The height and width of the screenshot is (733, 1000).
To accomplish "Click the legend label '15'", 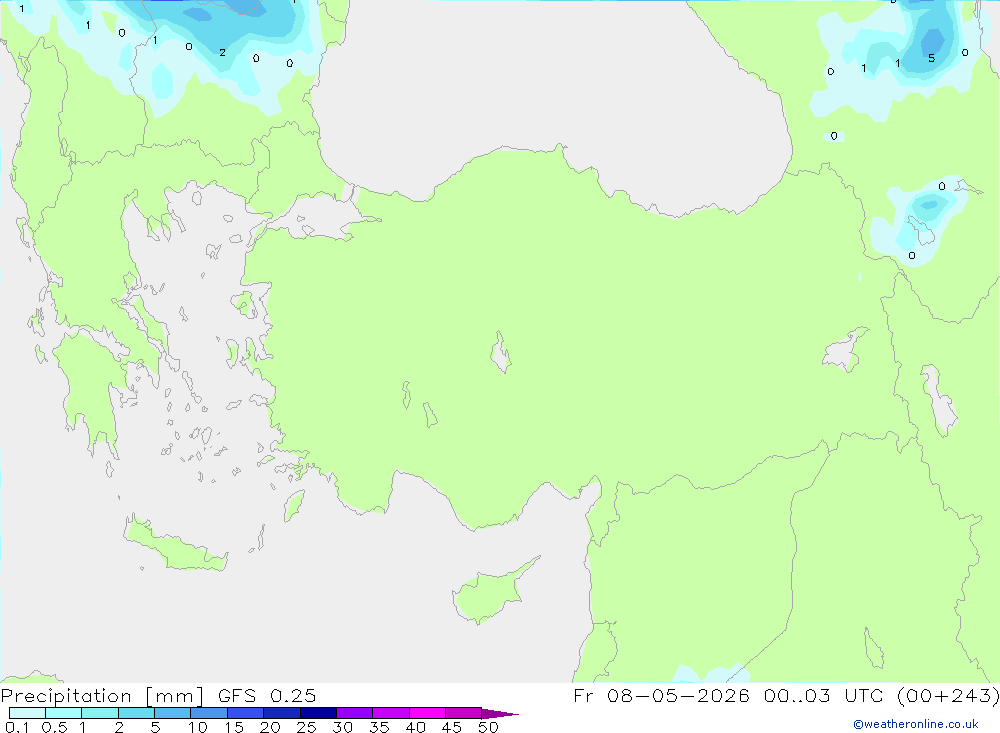I will 234,727.
